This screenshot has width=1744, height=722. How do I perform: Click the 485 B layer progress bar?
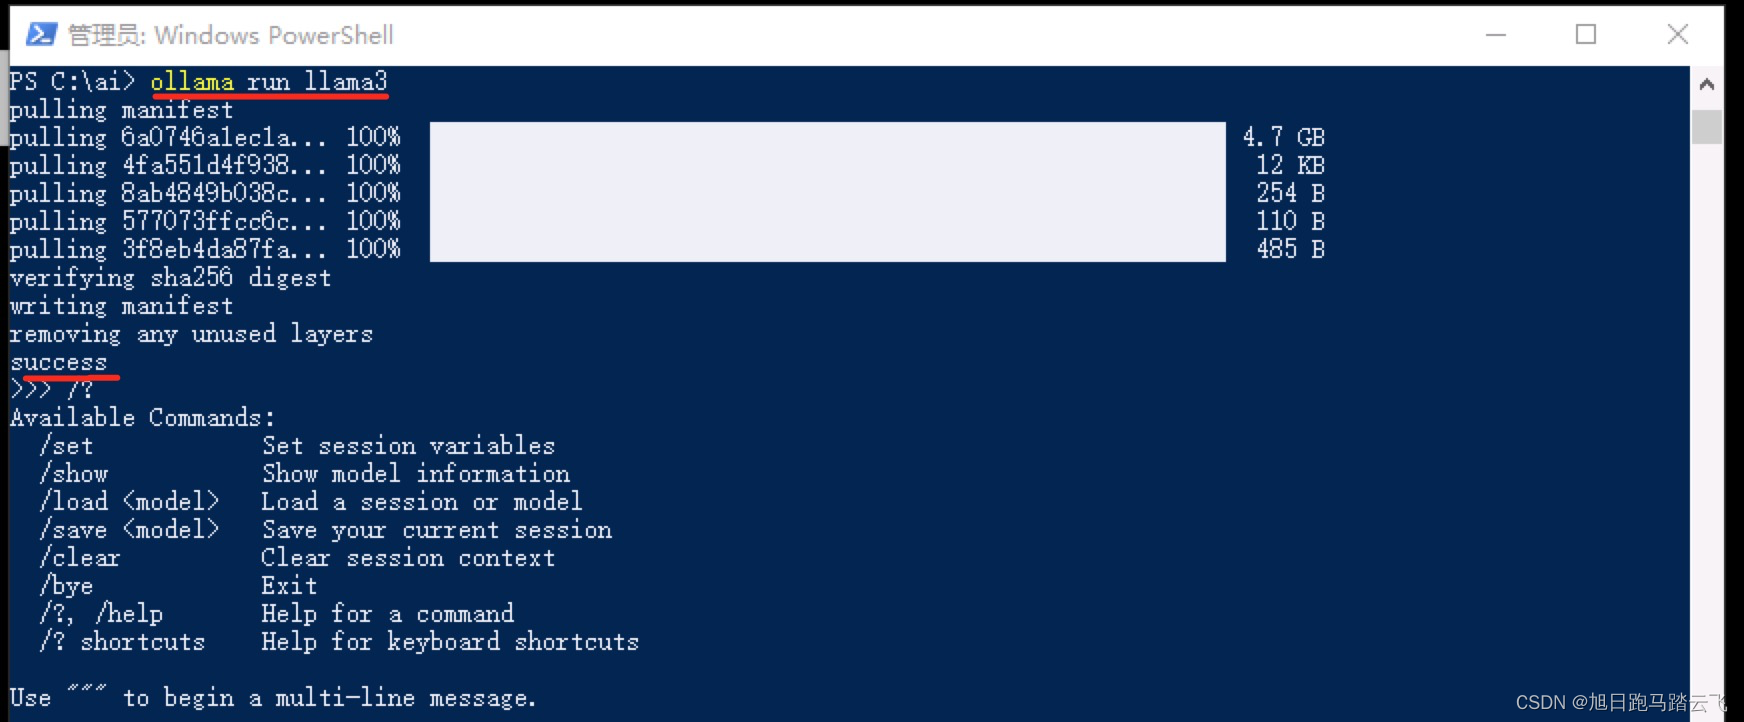click(827, 249)
